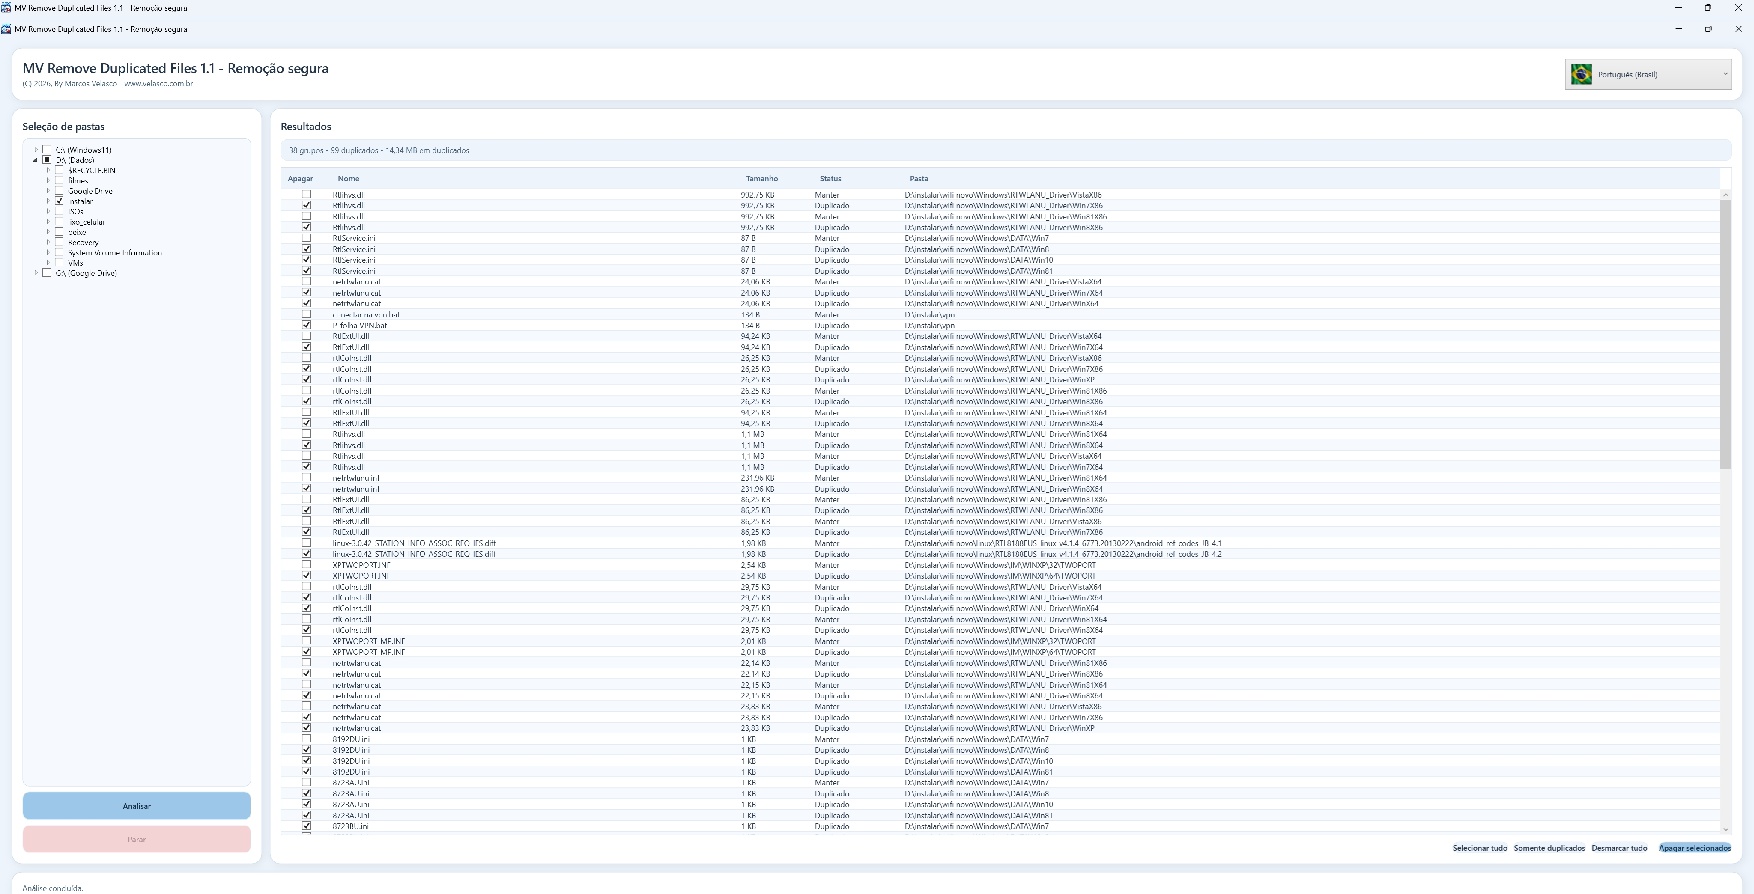
Task: Click Apagar selecionados
Action: tap(1694, 848)
